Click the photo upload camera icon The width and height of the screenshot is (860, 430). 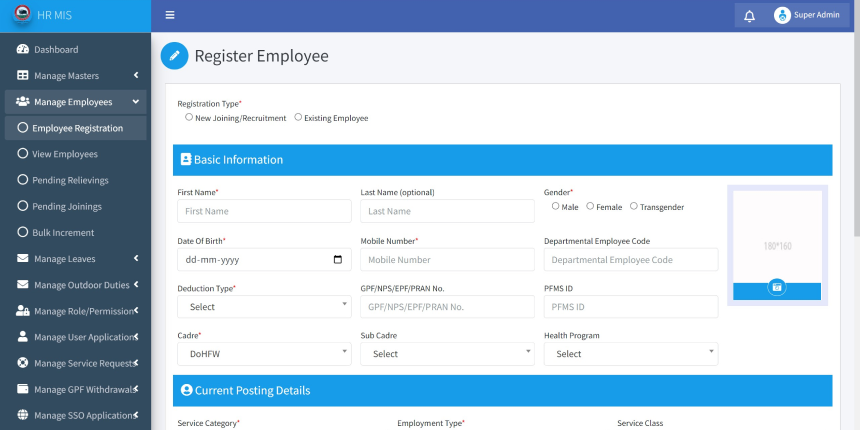tap(777, 287)
